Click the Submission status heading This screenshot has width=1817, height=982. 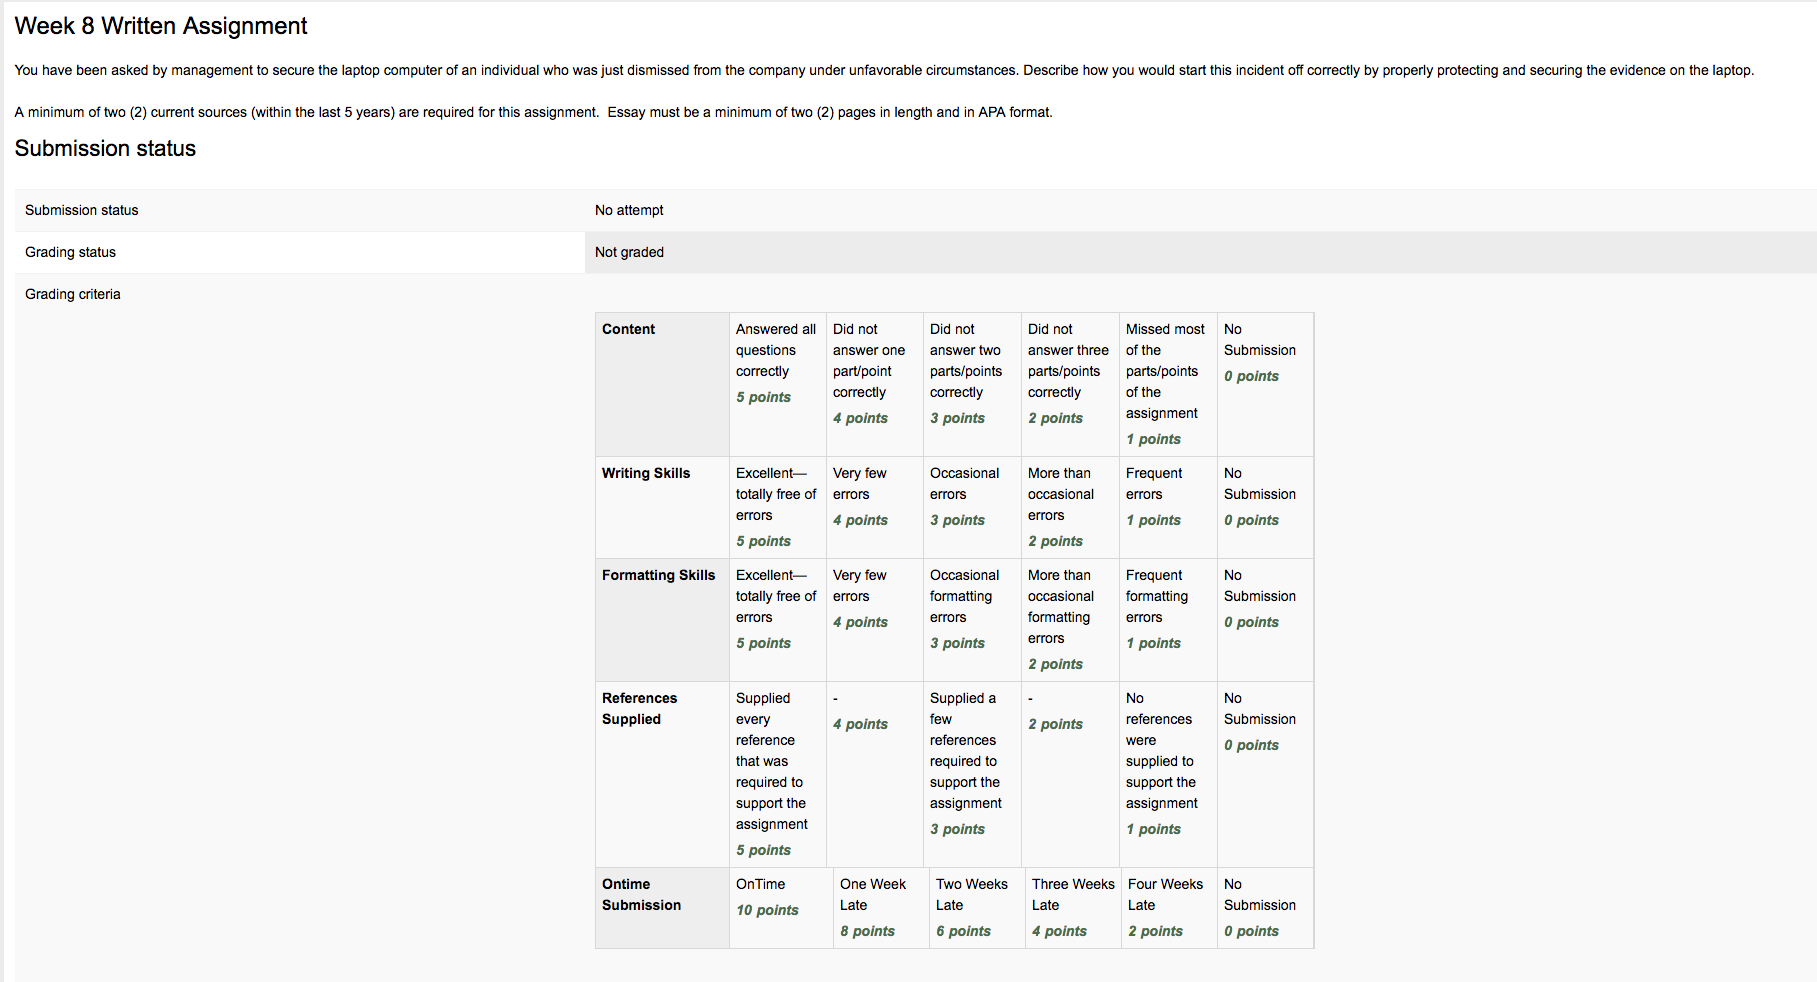click(105, 149)
